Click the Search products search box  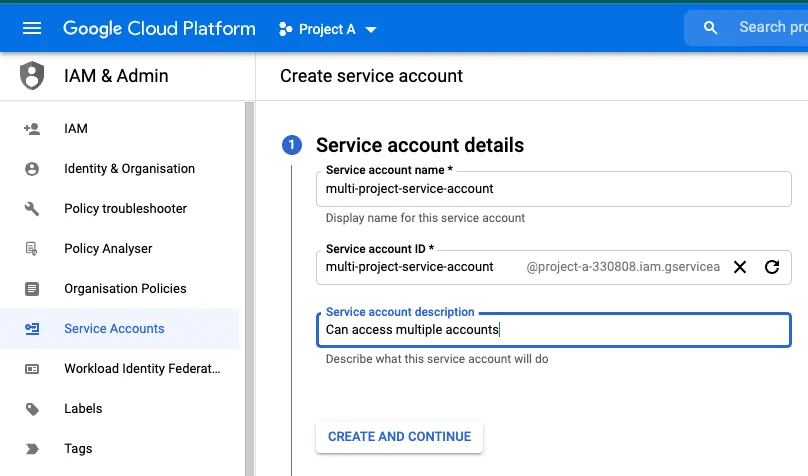tap(746, 28)
